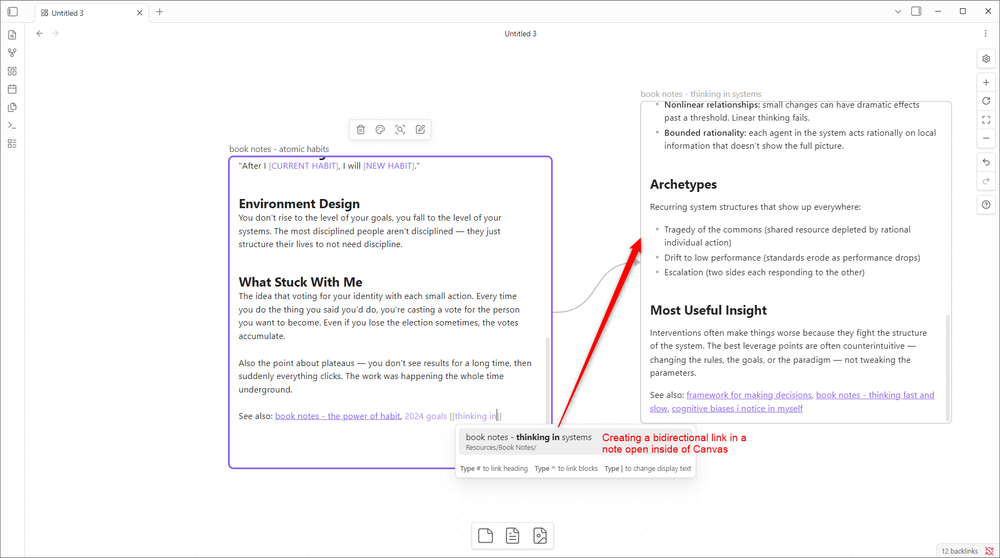Viewport: 1000px width, 558px height.
Task: Toggle the left sidebar panel icon
Action: tap(13, 11)
